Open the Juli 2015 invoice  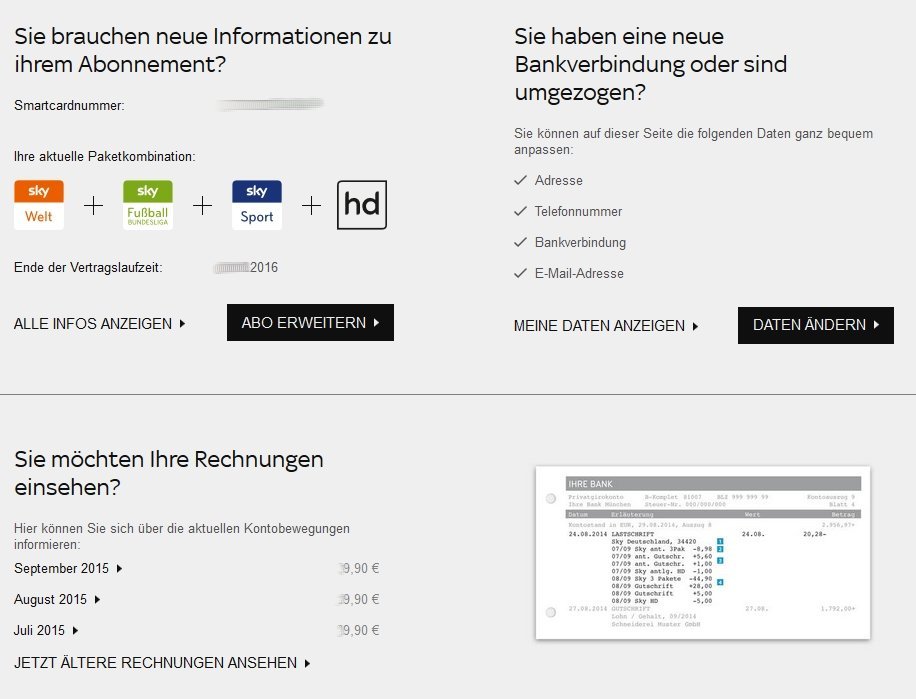(x=46, y=630)
